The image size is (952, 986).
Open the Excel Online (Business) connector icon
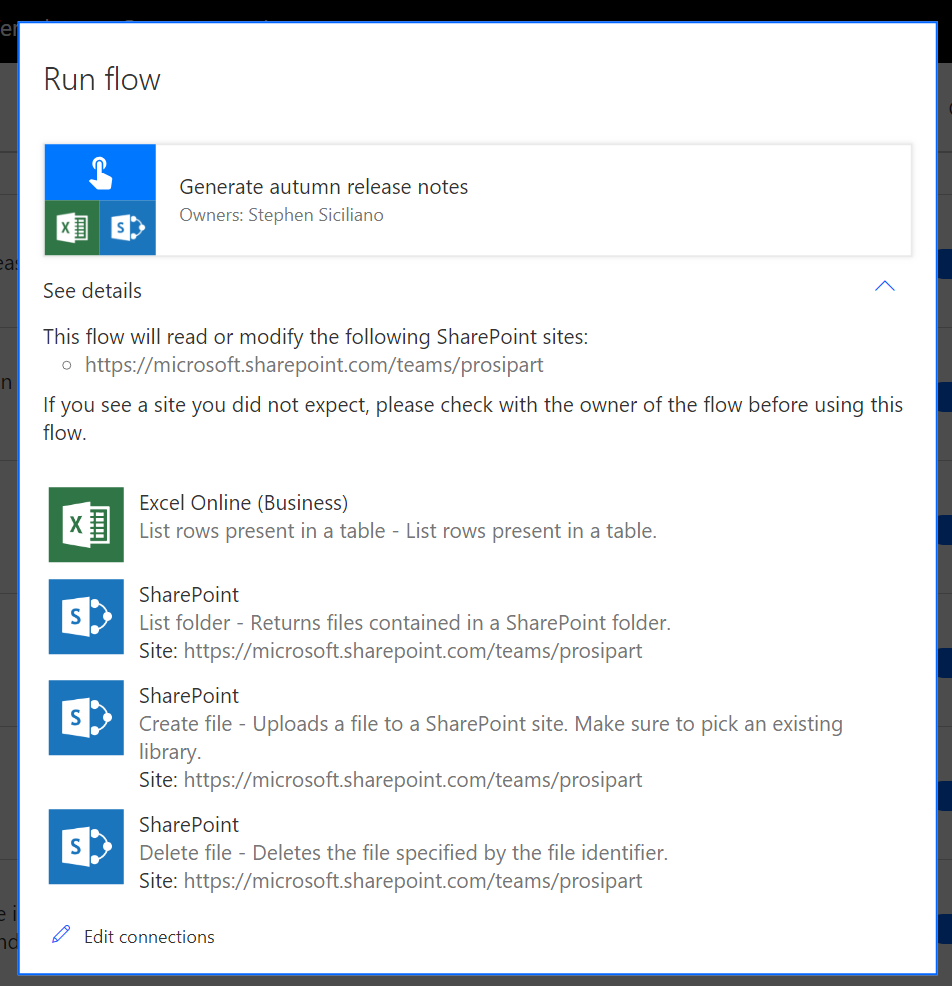tap(86, 524)
